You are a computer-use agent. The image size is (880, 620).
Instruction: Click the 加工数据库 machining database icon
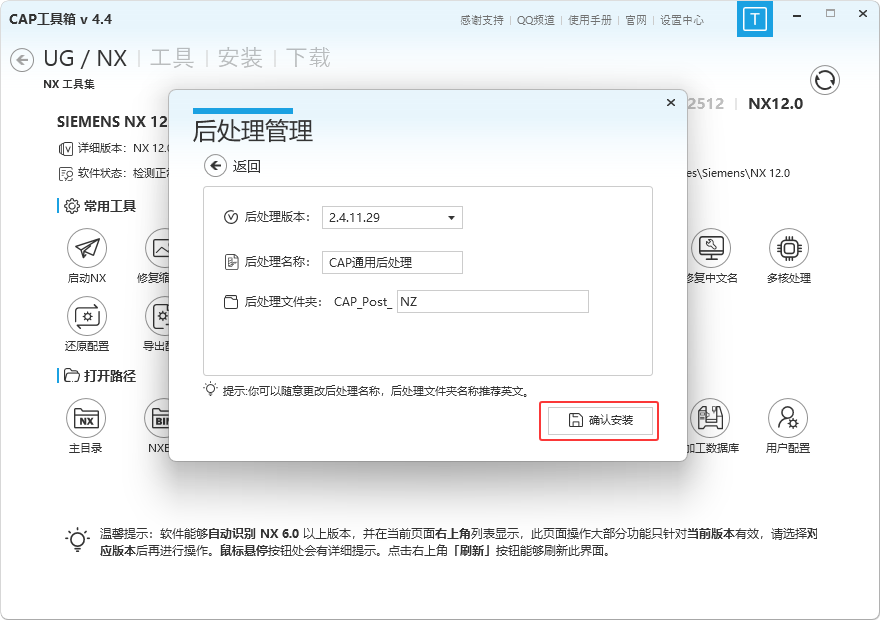coord(711,417)
